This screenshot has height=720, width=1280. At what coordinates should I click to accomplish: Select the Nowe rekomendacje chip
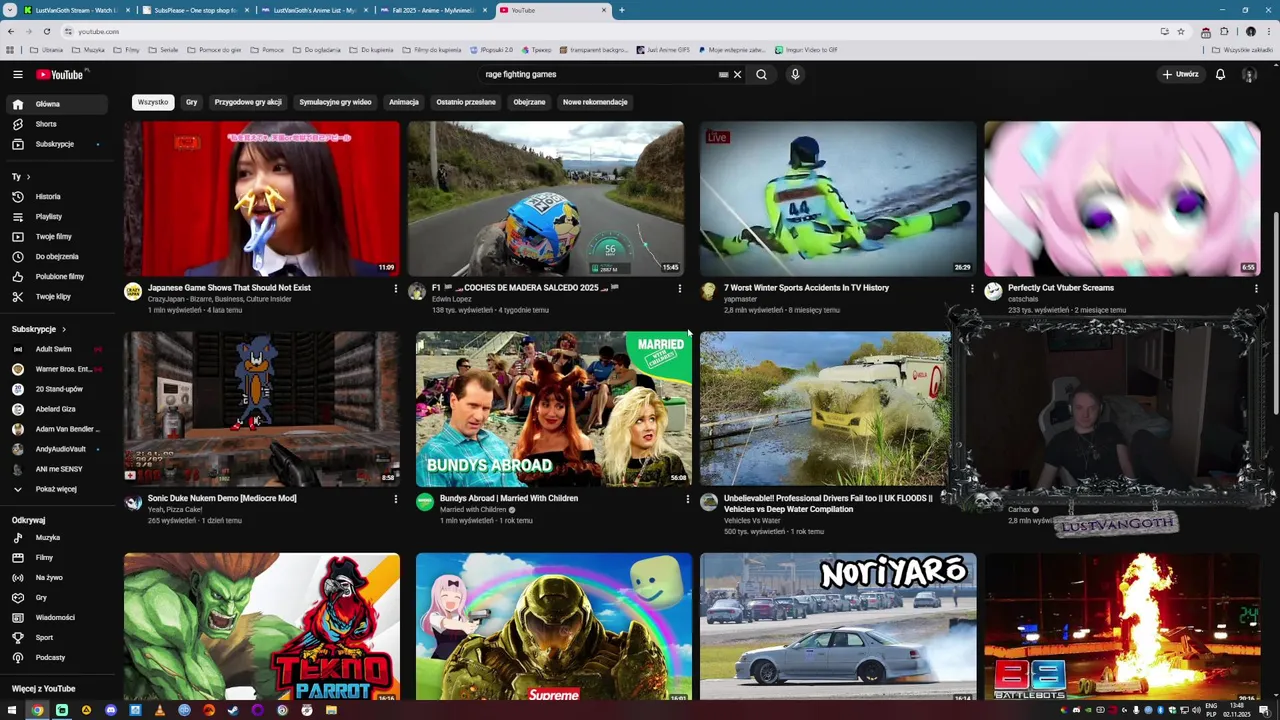[x=595, y=102]
